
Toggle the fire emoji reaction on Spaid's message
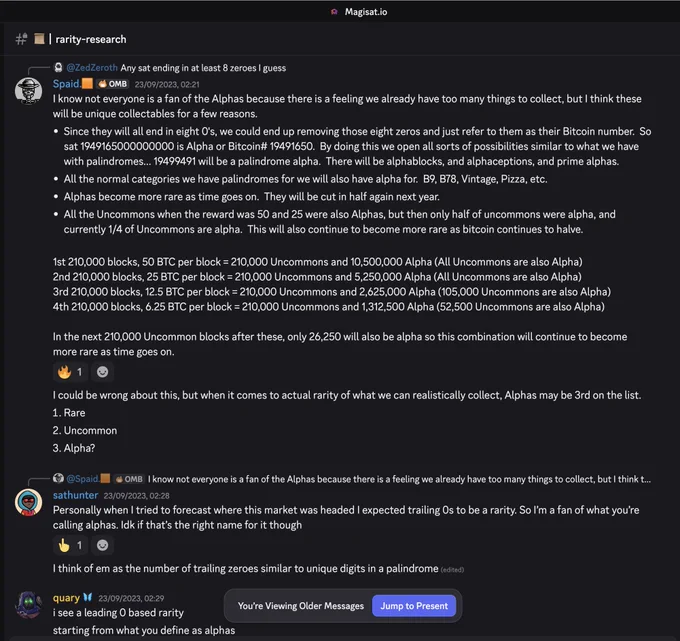pyautogui.click(x=70, y=372)
